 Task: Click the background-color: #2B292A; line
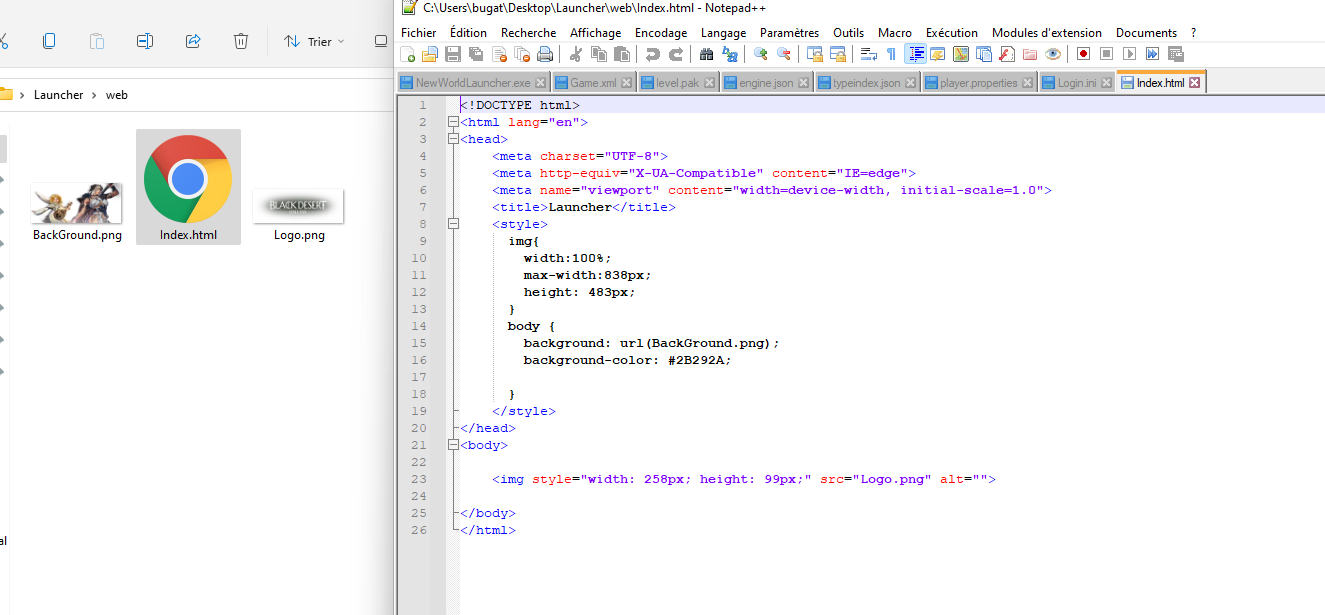627,360
